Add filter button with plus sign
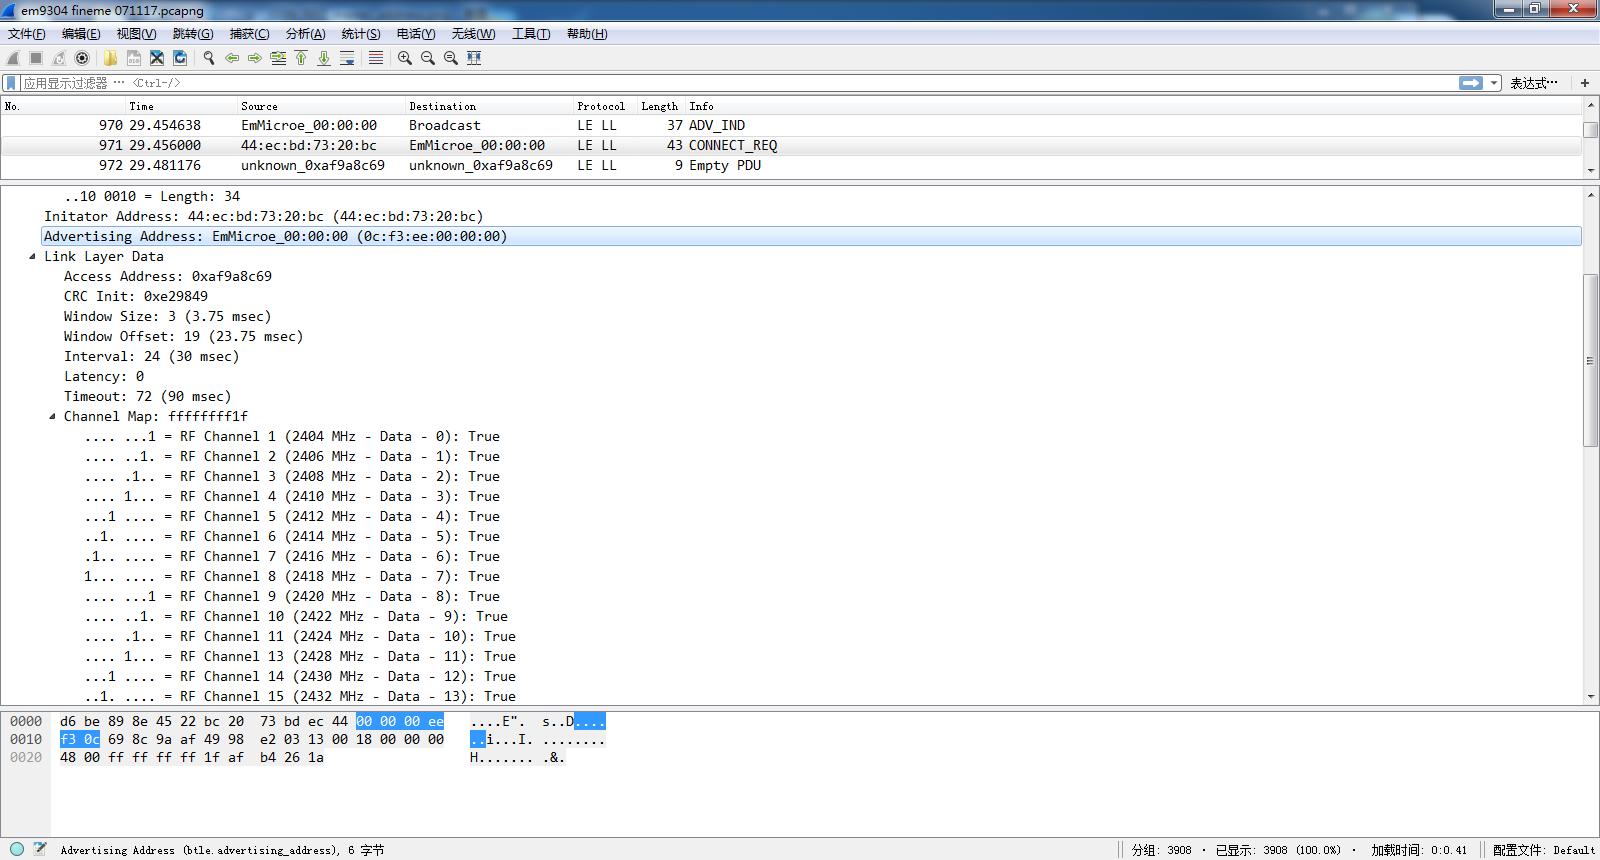The width and height of the screenshot is (1600, 860). (1585, 83)
